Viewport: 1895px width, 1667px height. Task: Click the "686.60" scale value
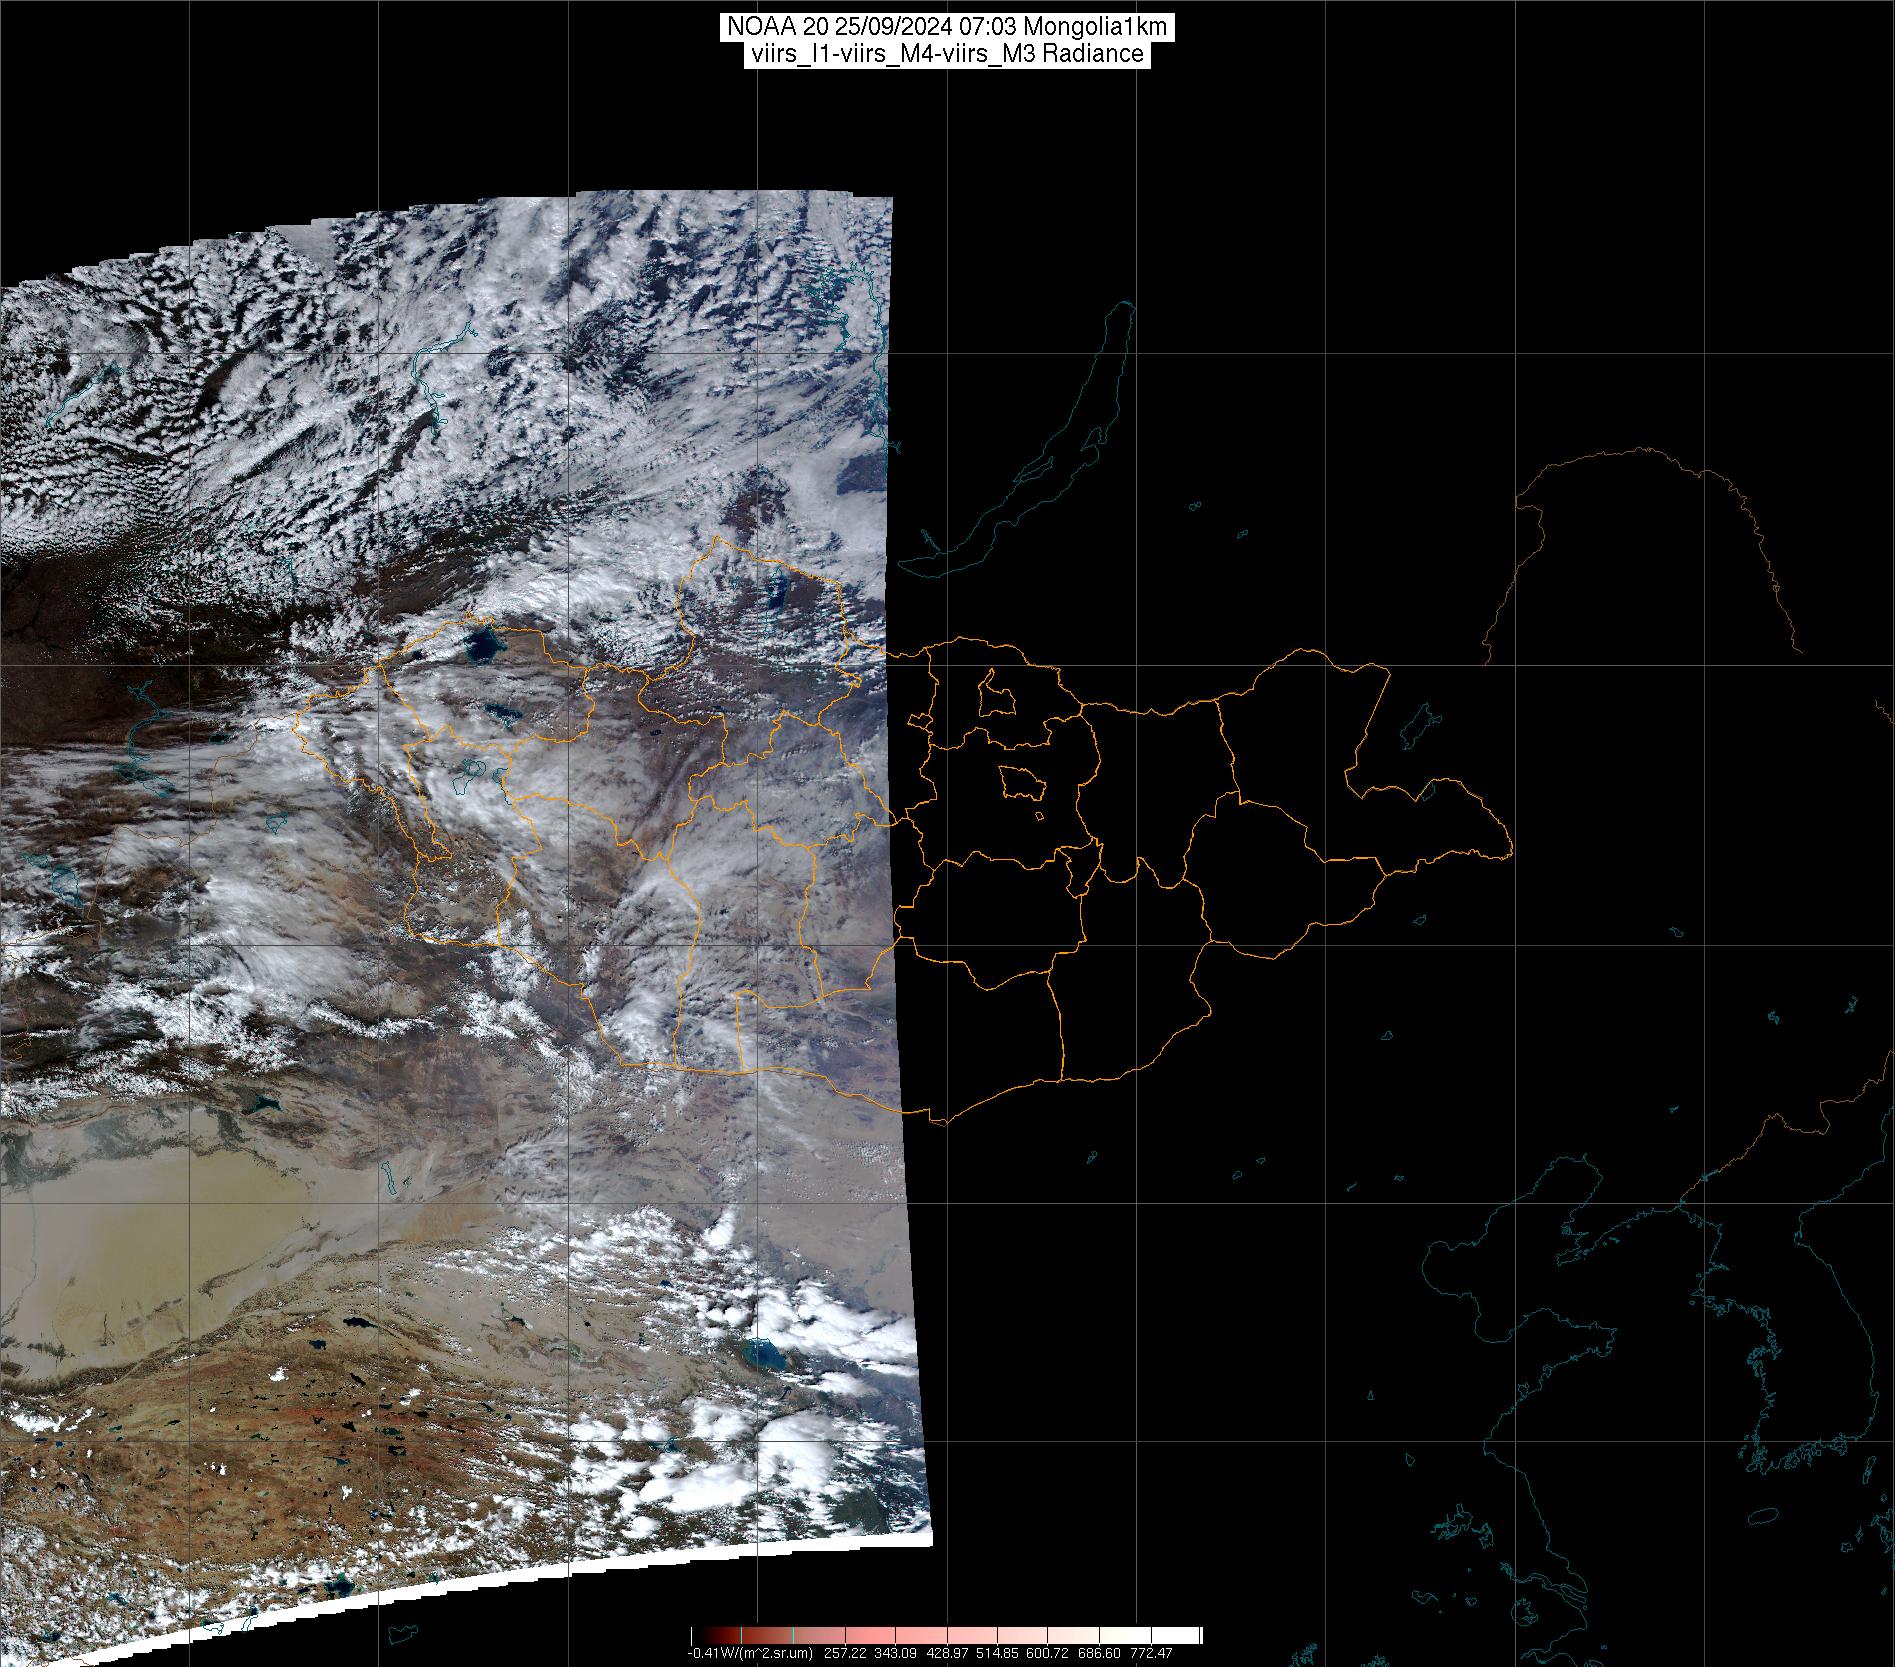[x=1099, y=1653]
